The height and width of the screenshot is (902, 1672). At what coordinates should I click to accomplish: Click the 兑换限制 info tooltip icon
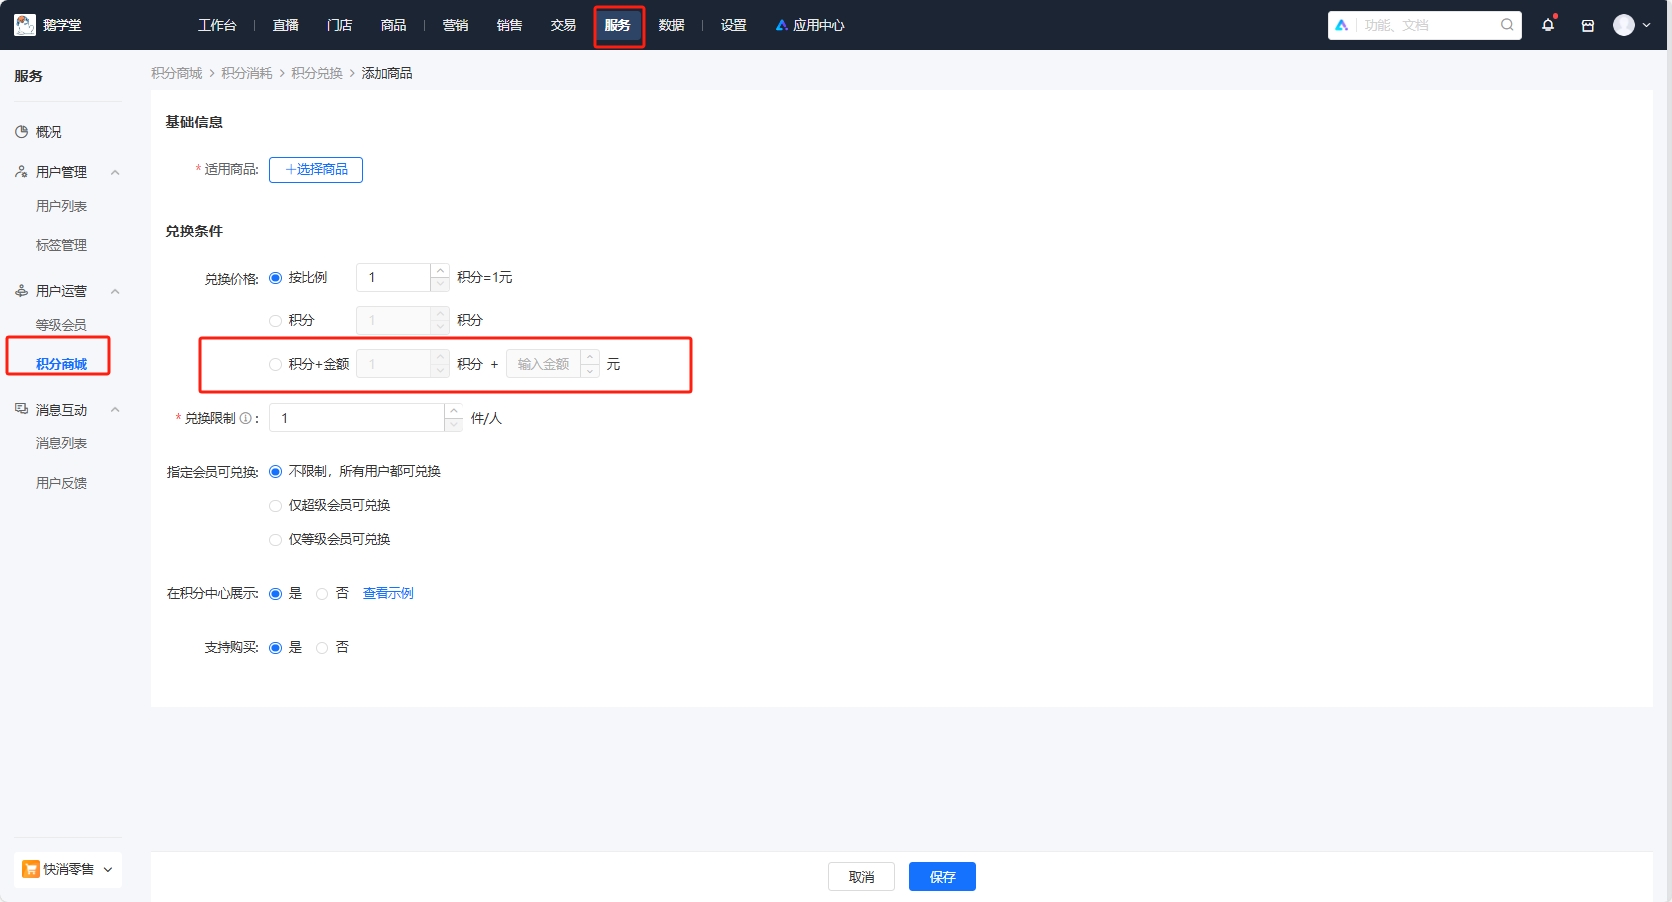pyautogui.click(x=245, y=418)
